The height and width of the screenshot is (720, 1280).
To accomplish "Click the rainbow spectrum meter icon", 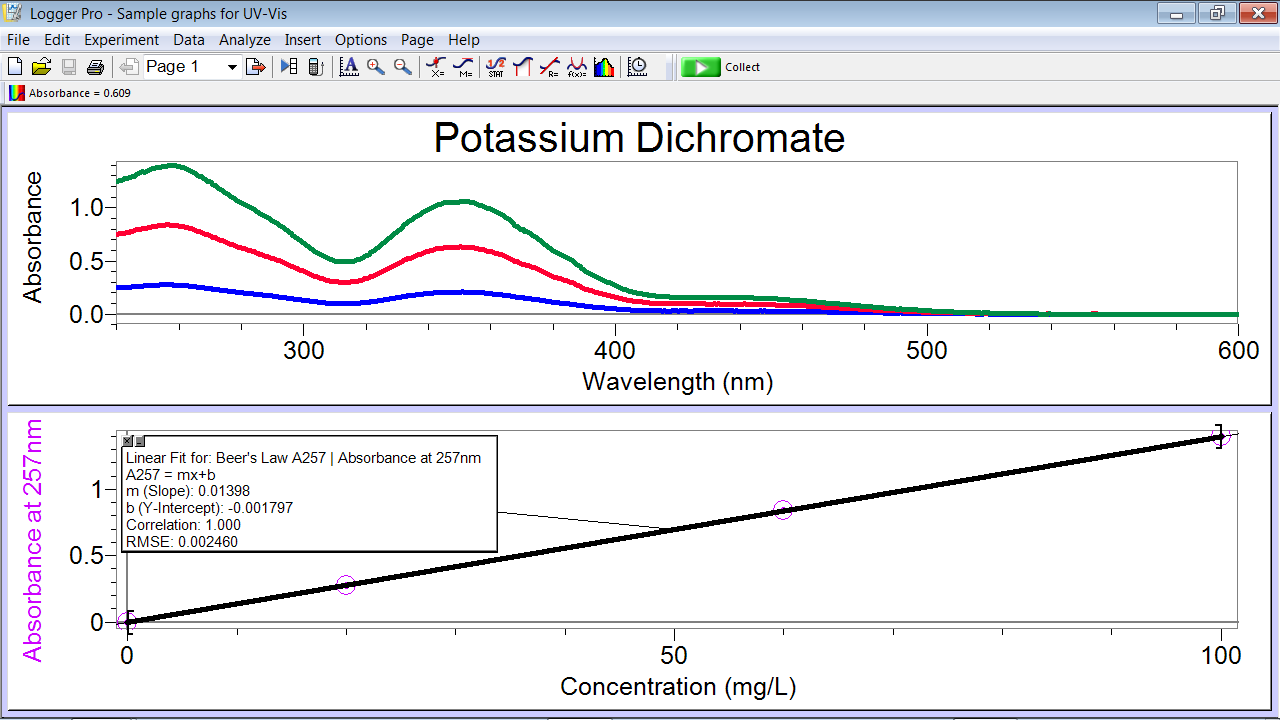I will tap(603, 66).
